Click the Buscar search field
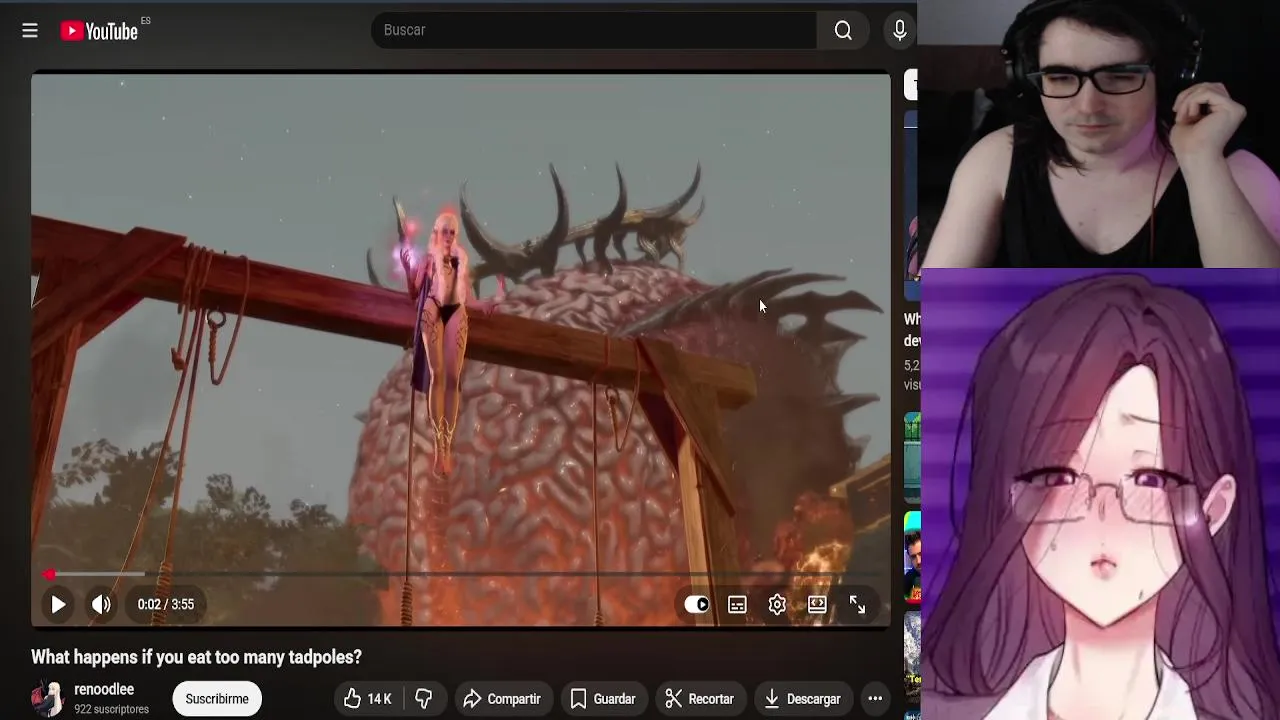Image resolution: width=1280 pixels, height=720 pixels. (594, 30)
